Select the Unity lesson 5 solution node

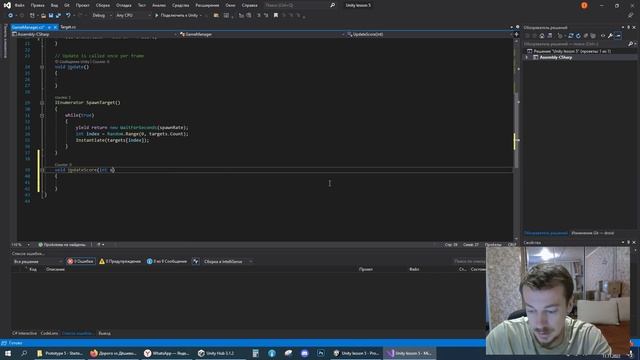pos(571,51)
